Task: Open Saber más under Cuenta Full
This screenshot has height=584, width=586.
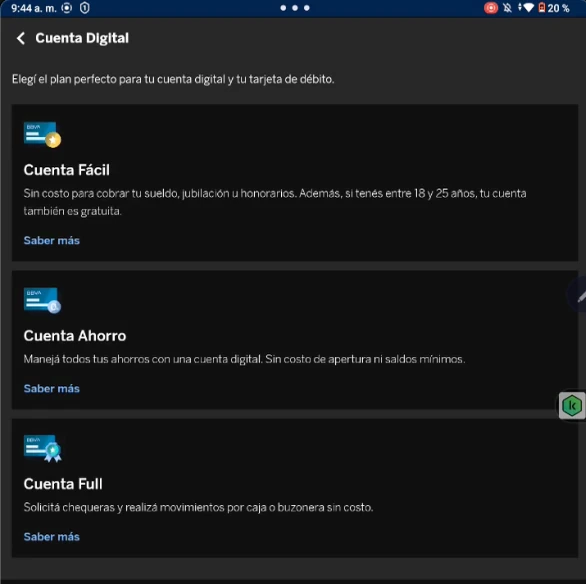Action: pyautogui.click(x=52, y=537)
